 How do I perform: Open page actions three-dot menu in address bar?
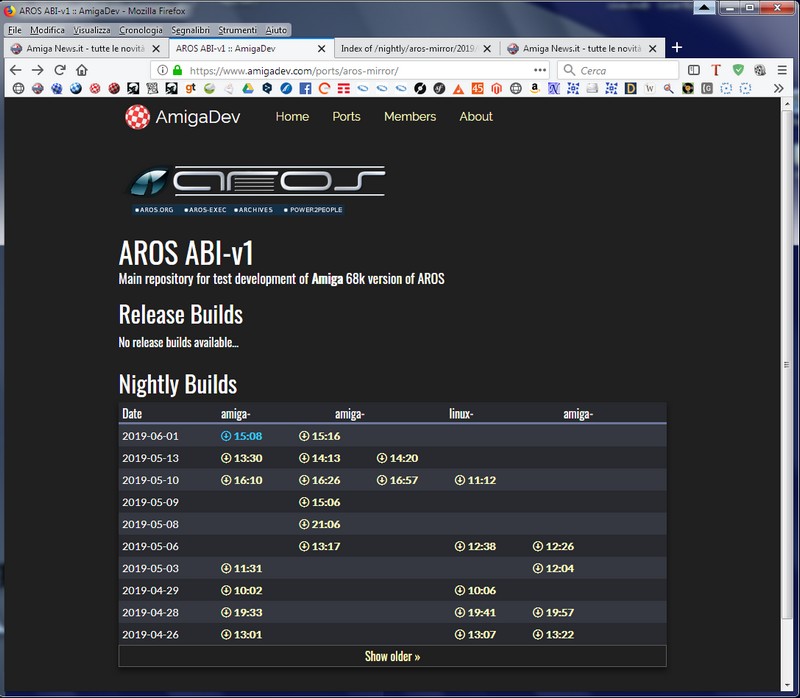coord(540,70)
